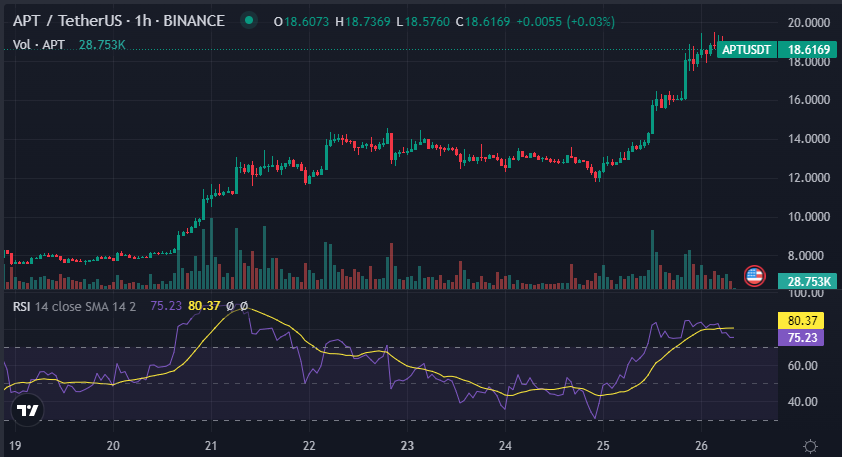Click the open price value O18.6073
The width and height of the screenshot is (843, 457).
(301, 22)
